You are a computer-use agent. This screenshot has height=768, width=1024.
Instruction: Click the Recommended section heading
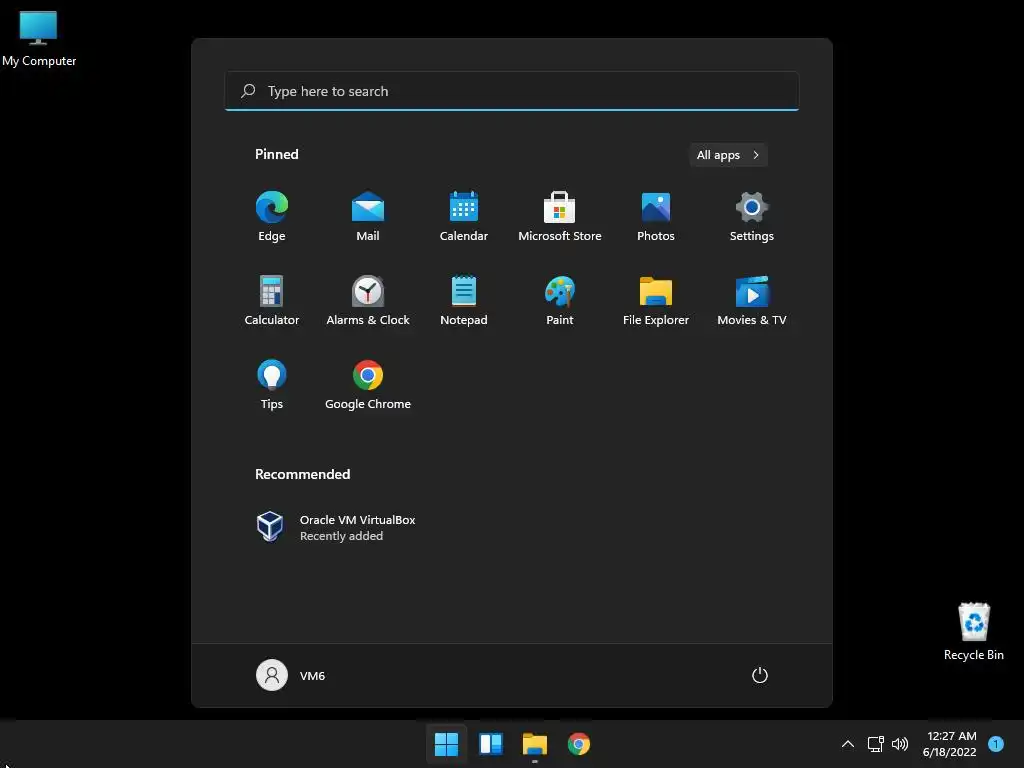click(302, 474)
